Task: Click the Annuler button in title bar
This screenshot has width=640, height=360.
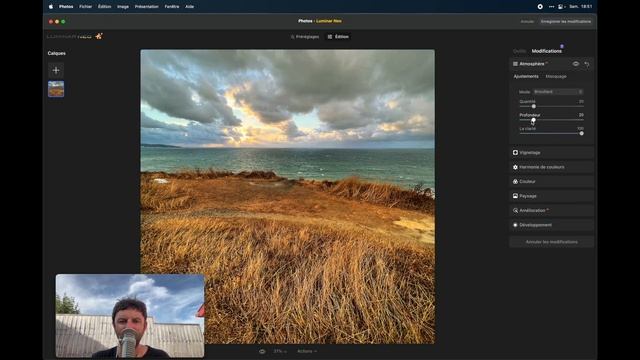Action: click(527, 21)
